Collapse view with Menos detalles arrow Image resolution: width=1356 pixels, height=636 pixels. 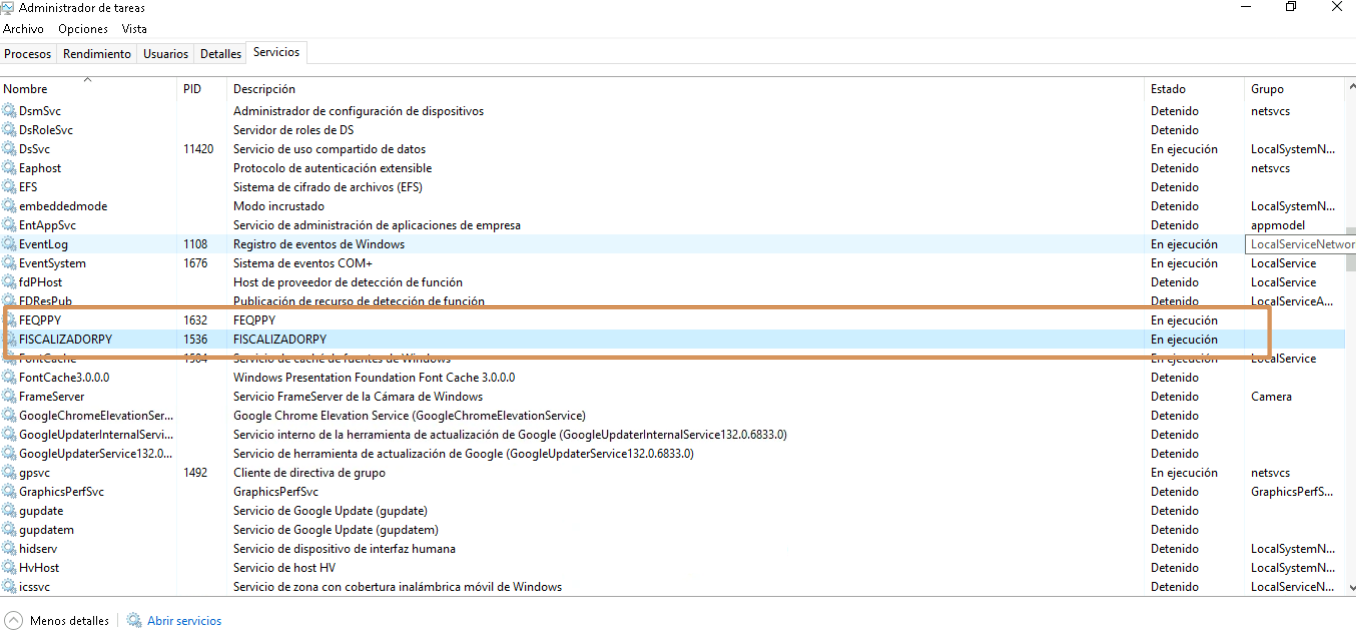pyautogui.click(x=13, y=621)
